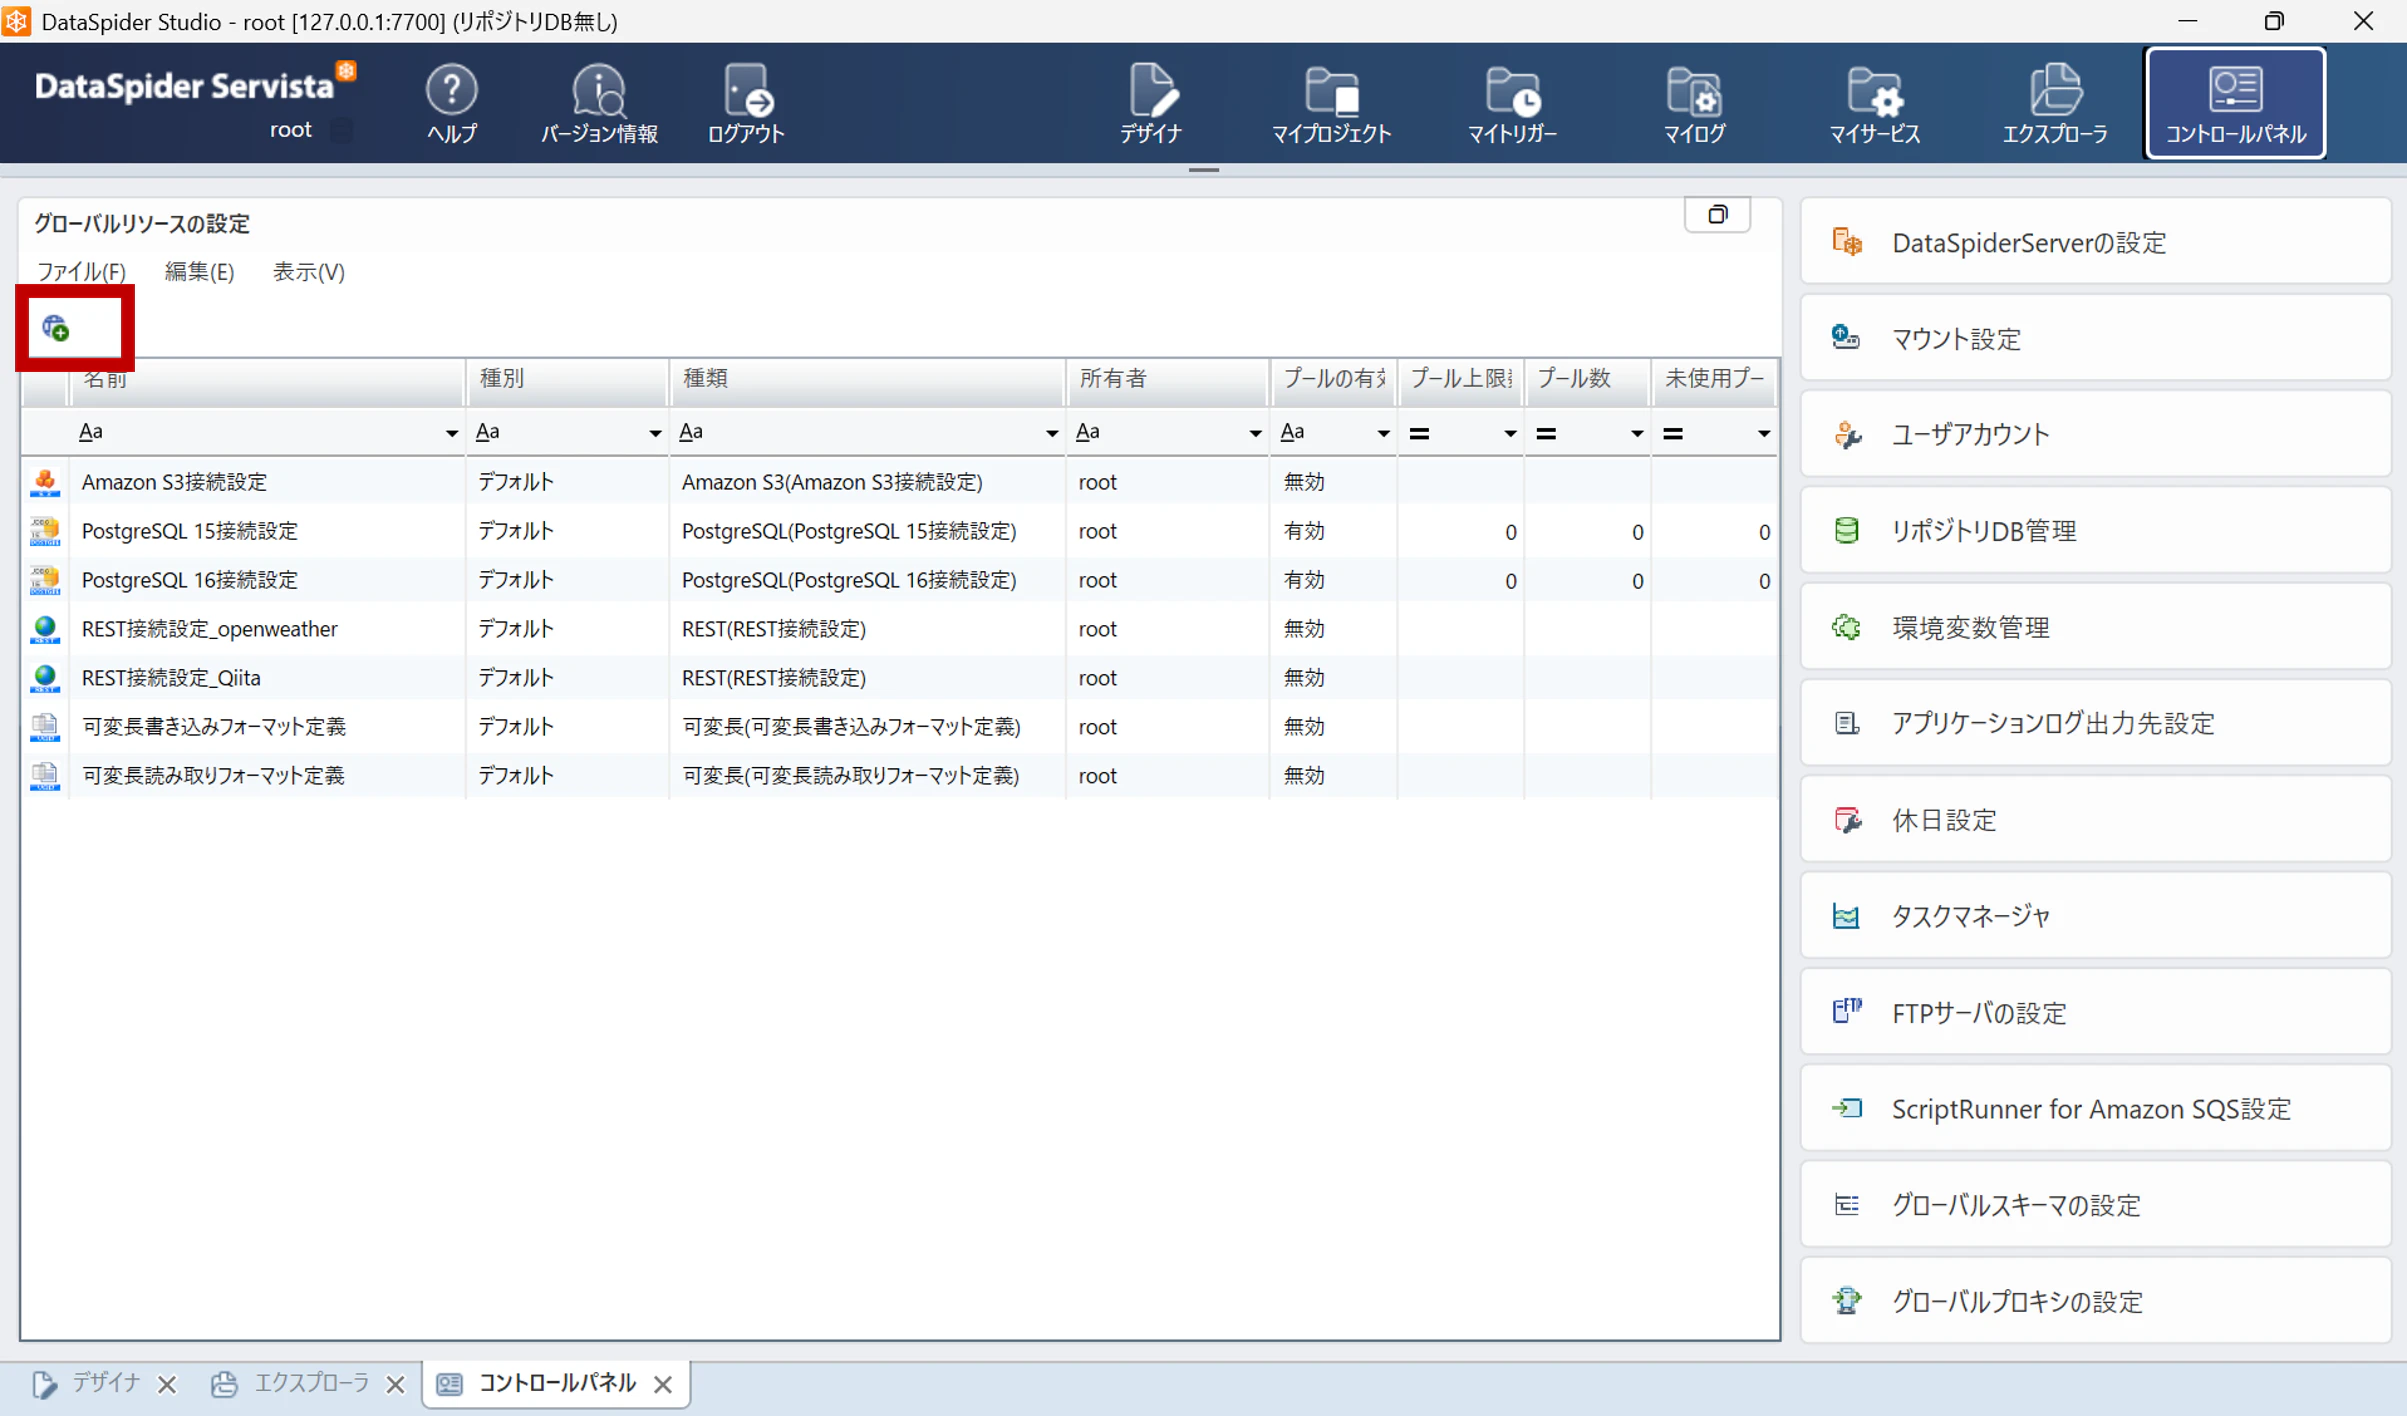2407x1416 pixels.
Task: Click the グローバルプロキシの設定 icon
Action: [1846, 1301]
